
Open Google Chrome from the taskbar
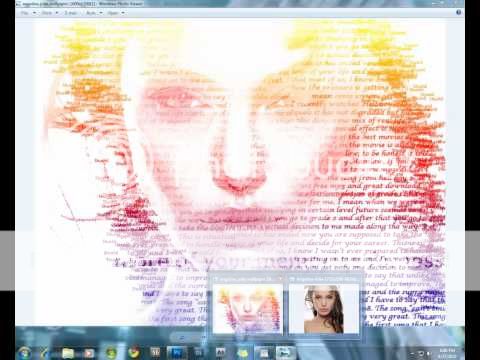pos(134,353)
